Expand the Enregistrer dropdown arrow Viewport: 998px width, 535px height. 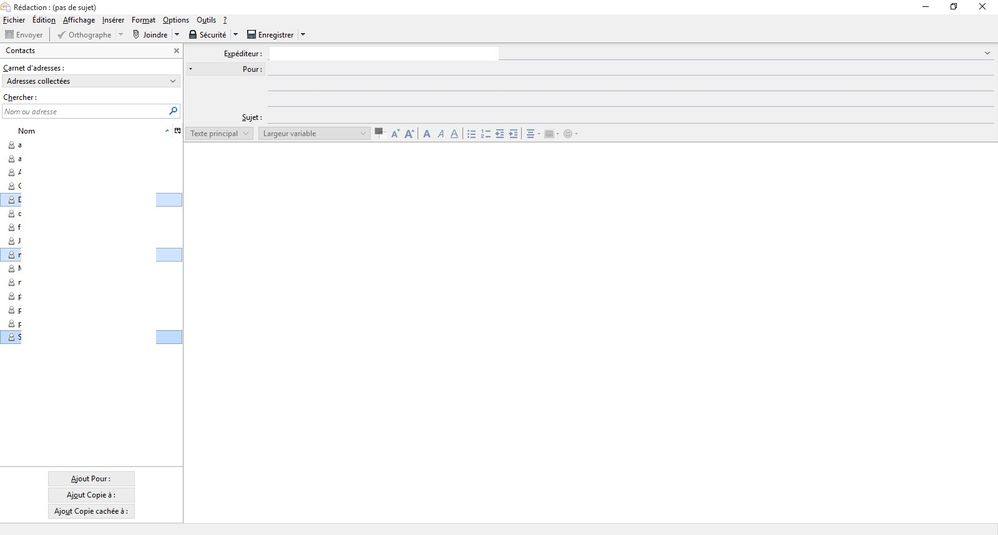(303, 35)
